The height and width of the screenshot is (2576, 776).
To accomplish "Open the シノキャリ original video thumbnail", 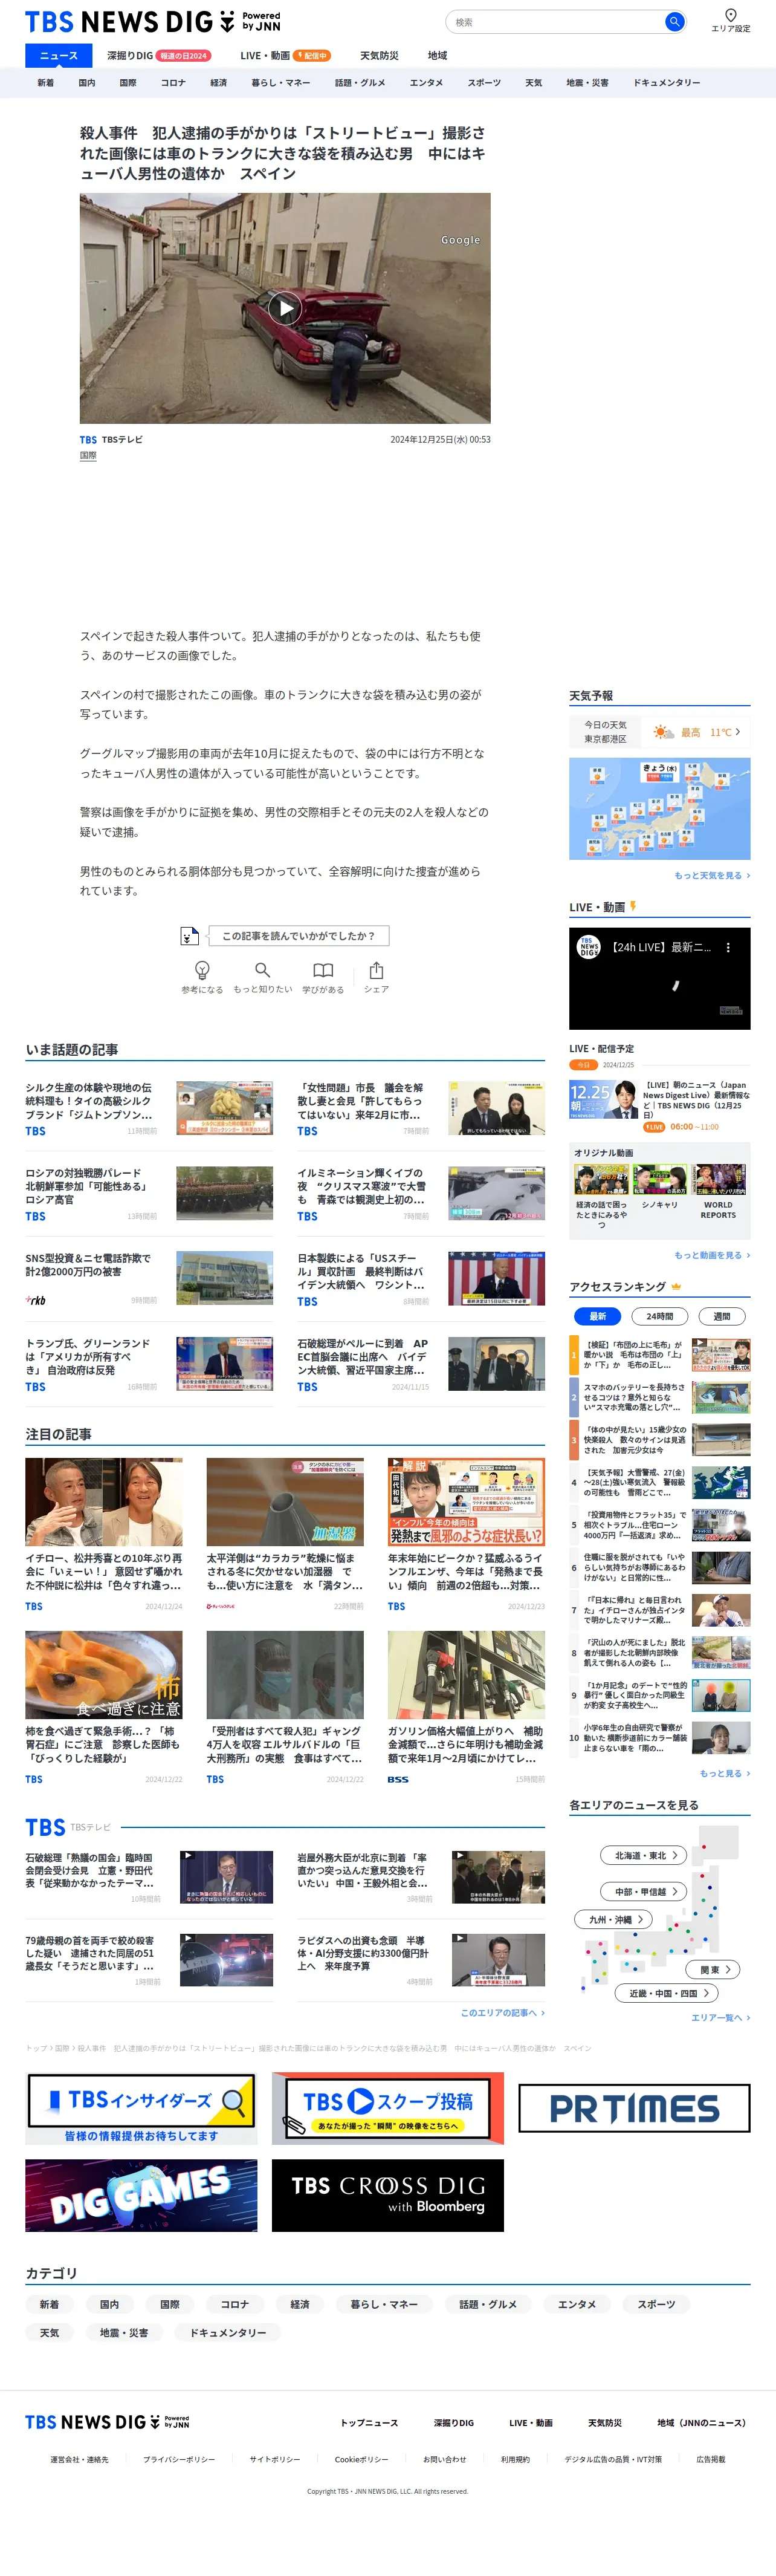I will click(x=659, y=1180).
